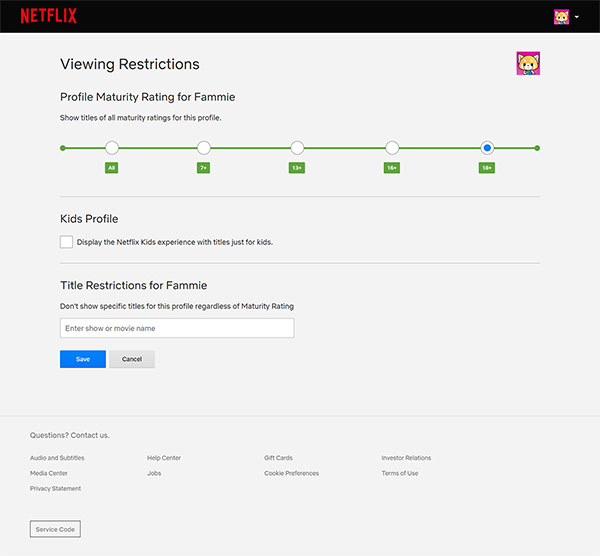This screenshot has width=600, height=556.
Task: Select the 13+ maturity rating radio button
Action: click(297, 148)
